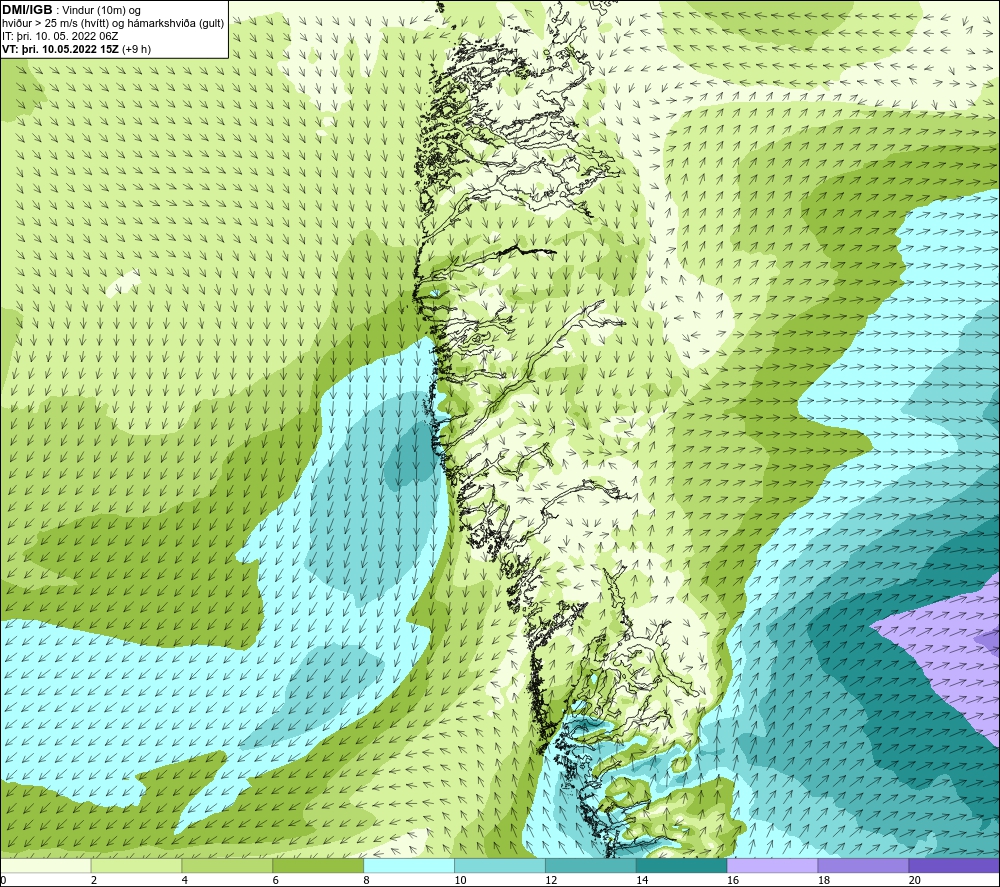The height and width of the screenshot is (887, 1000).
Task: Click the legend scale label '18'
Action: (x=823, y=881)
